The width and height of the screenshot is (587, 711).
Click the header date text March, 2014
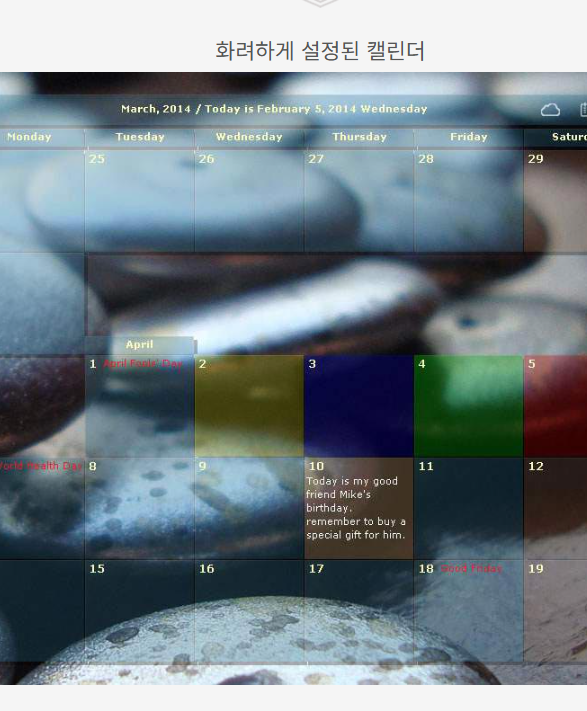click(x=155, y=109)
